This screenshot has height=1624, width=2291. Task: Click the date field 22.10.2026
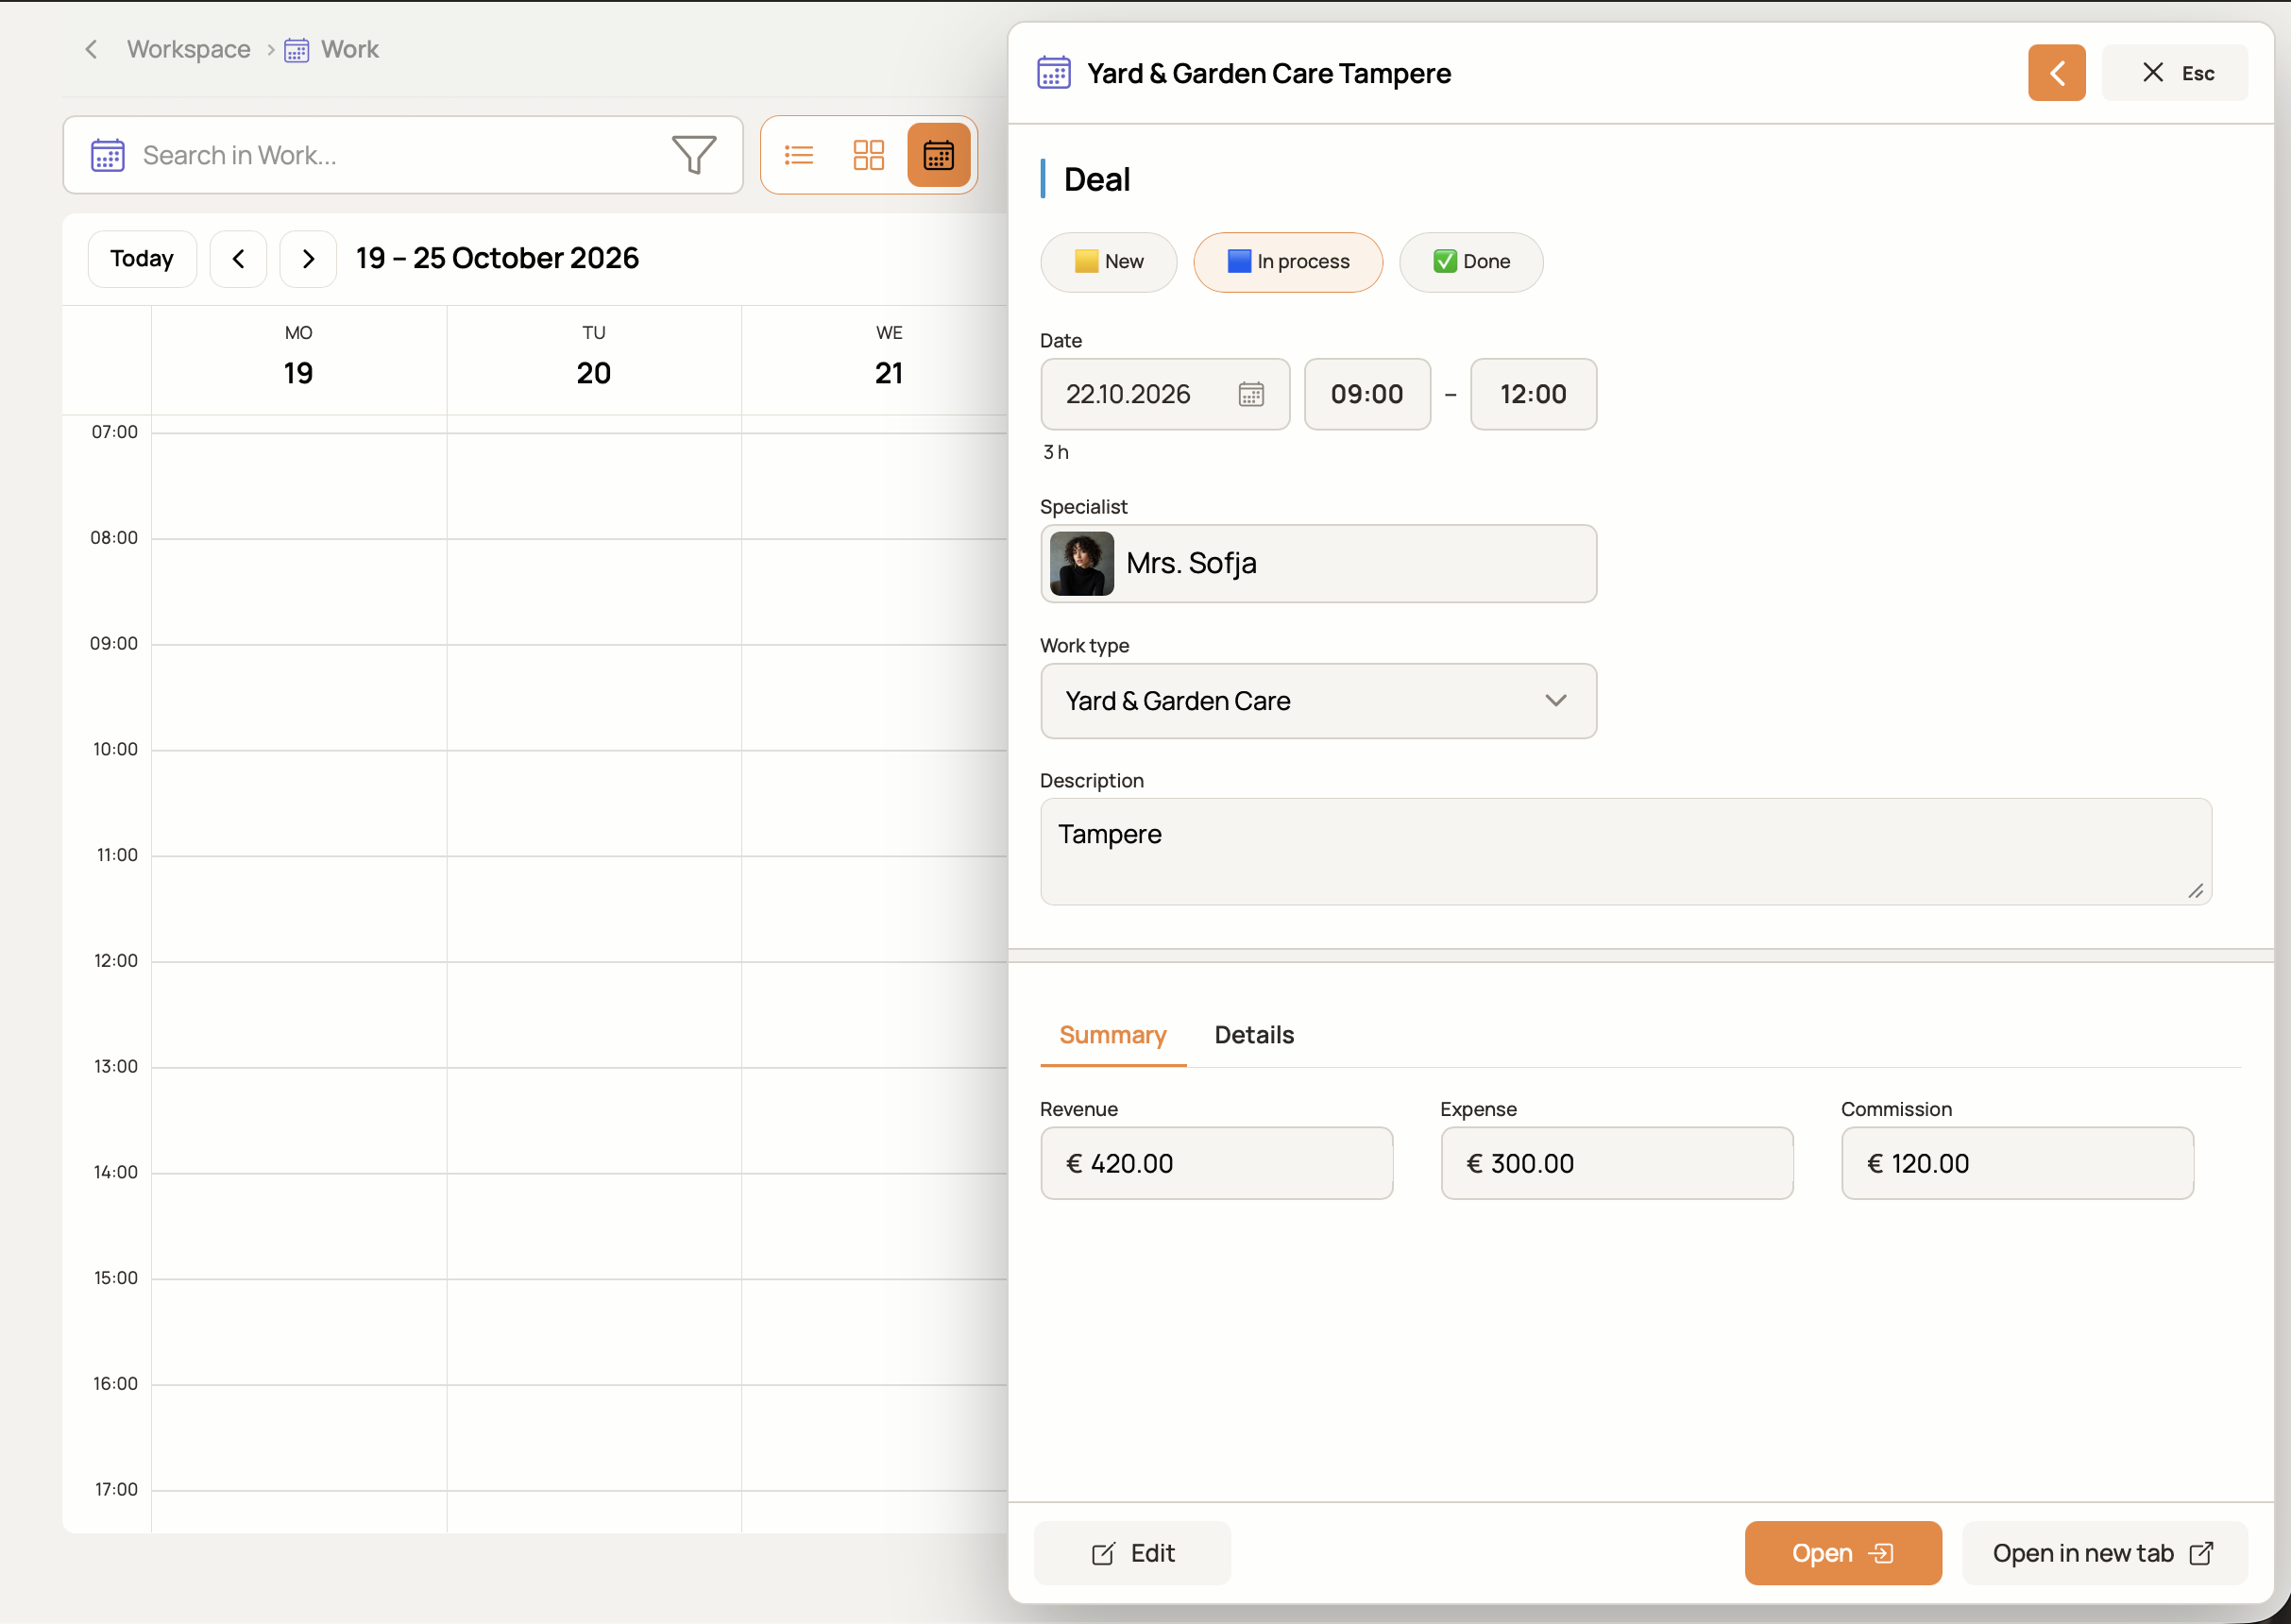(x=1165, y=394)
